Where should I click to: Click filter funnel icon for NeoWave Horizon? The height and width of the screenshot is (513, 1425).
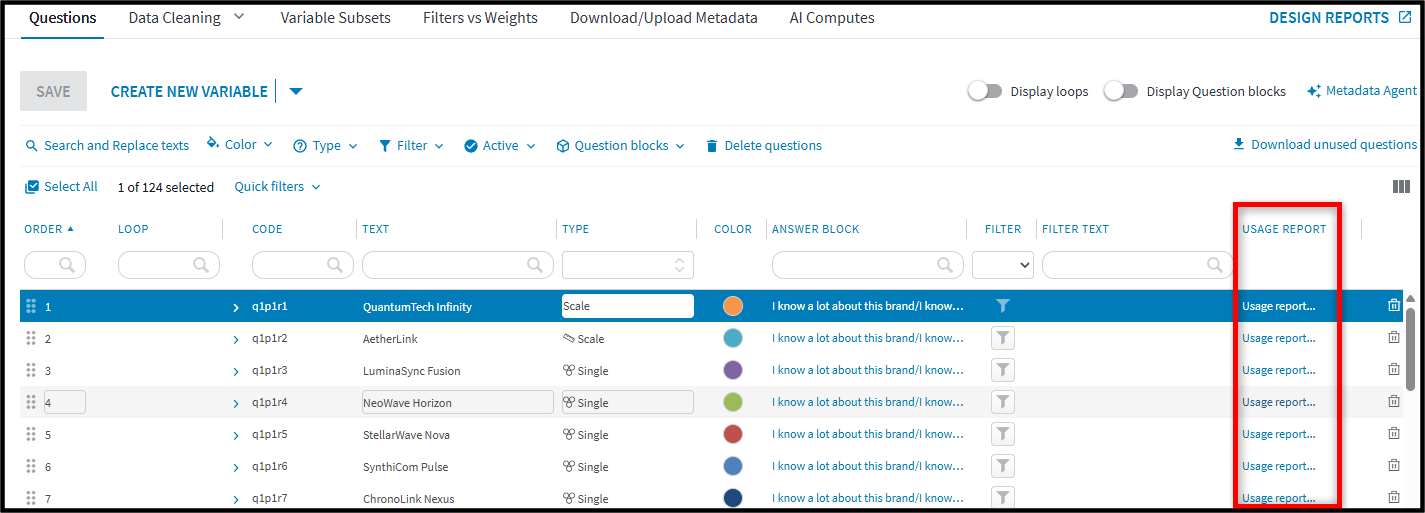coord(1003,402)
